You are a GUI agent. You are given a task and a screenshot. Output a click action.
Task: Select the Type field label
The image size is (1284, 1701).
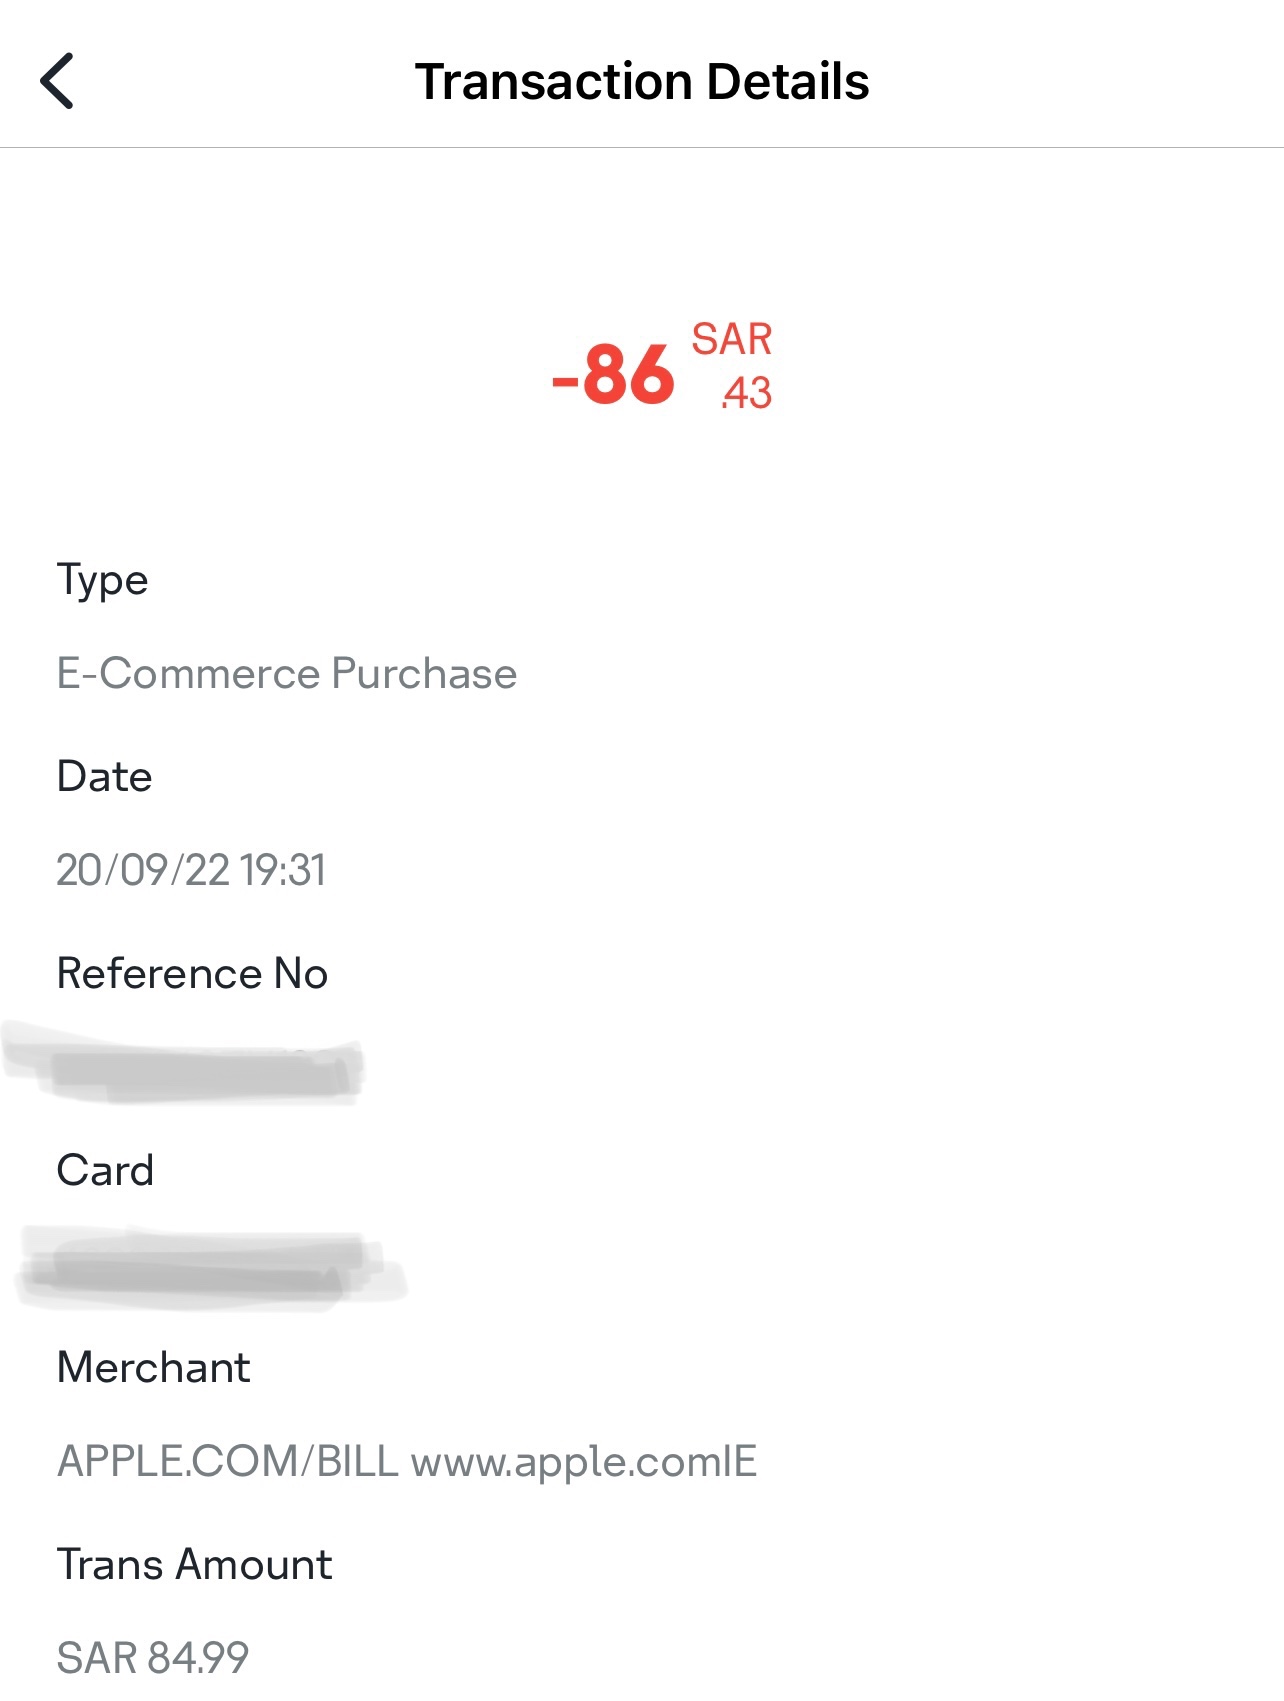(x=103, y=579)
